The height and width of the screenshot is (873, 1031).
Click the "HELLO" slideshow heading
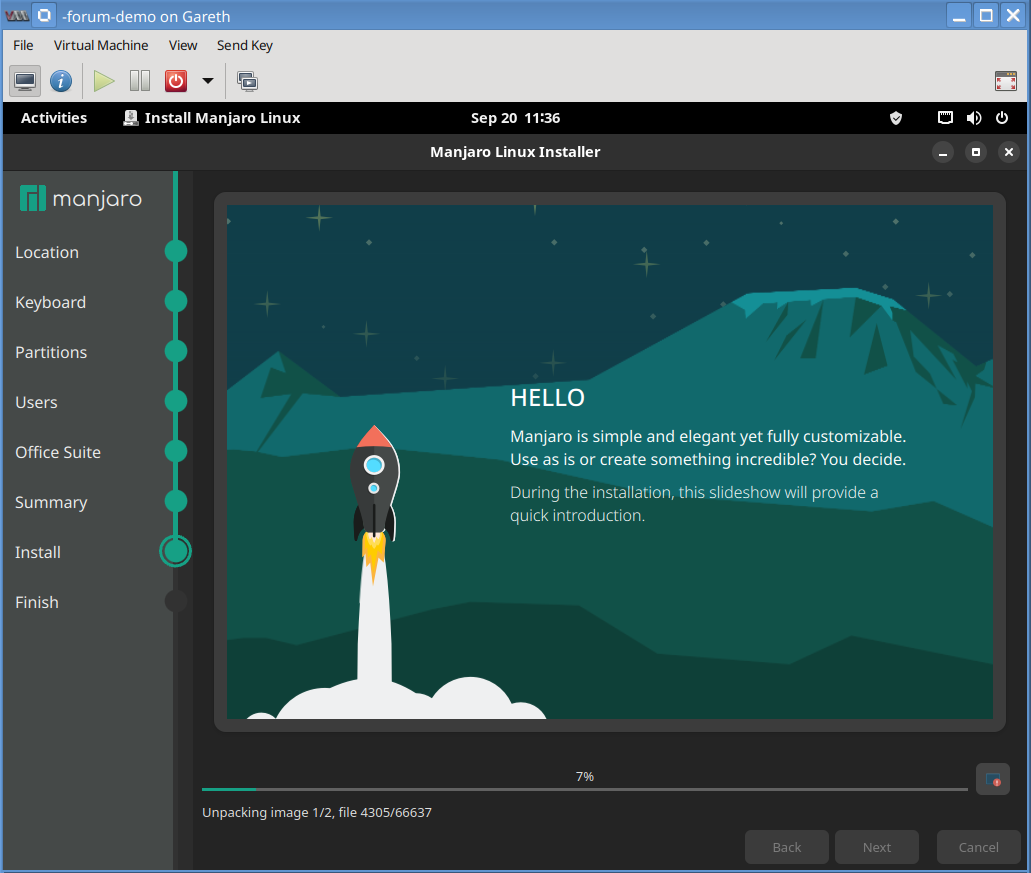pos(547,398)
